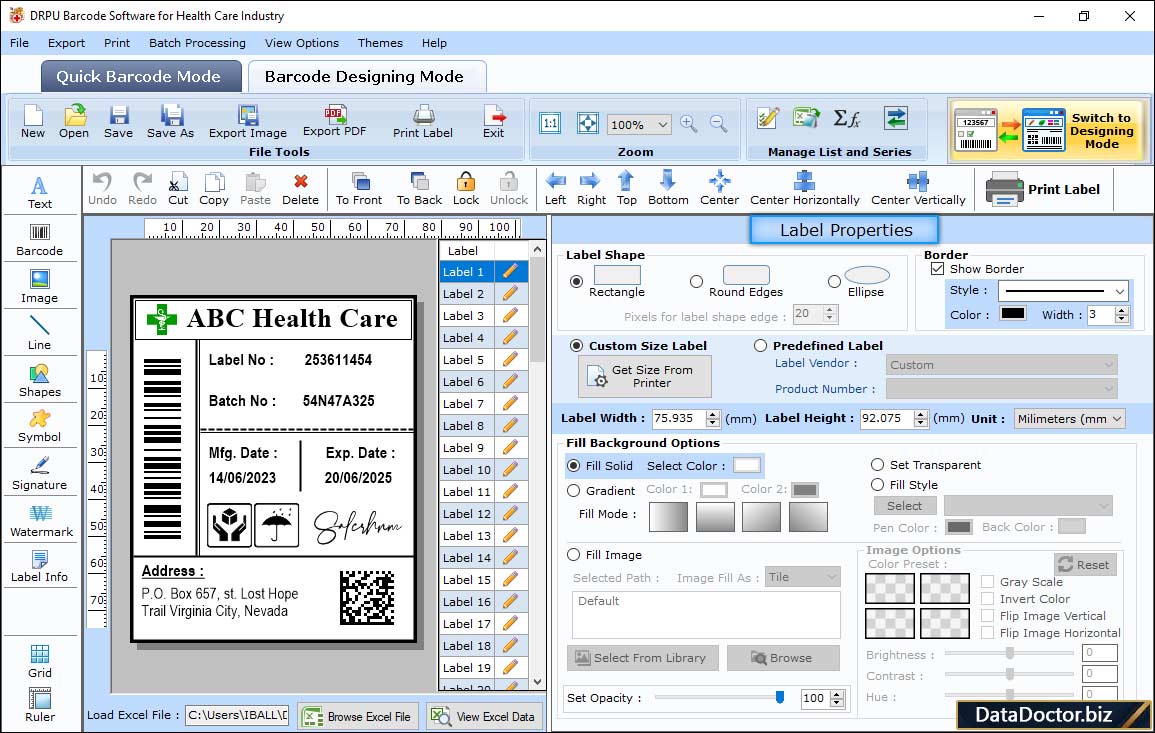The height and width of the screenshot is (733, 1155).
Task: Click the 1:1 actual size zoom icon
Action: (x=550, y=123)
